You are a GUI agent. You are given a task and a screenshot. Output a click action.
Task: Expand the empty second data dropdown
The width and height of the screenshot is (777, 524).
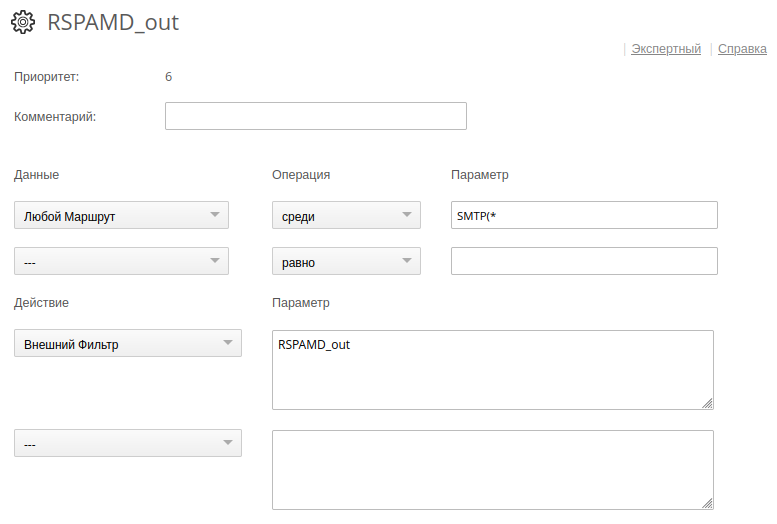tap(121, 261)
